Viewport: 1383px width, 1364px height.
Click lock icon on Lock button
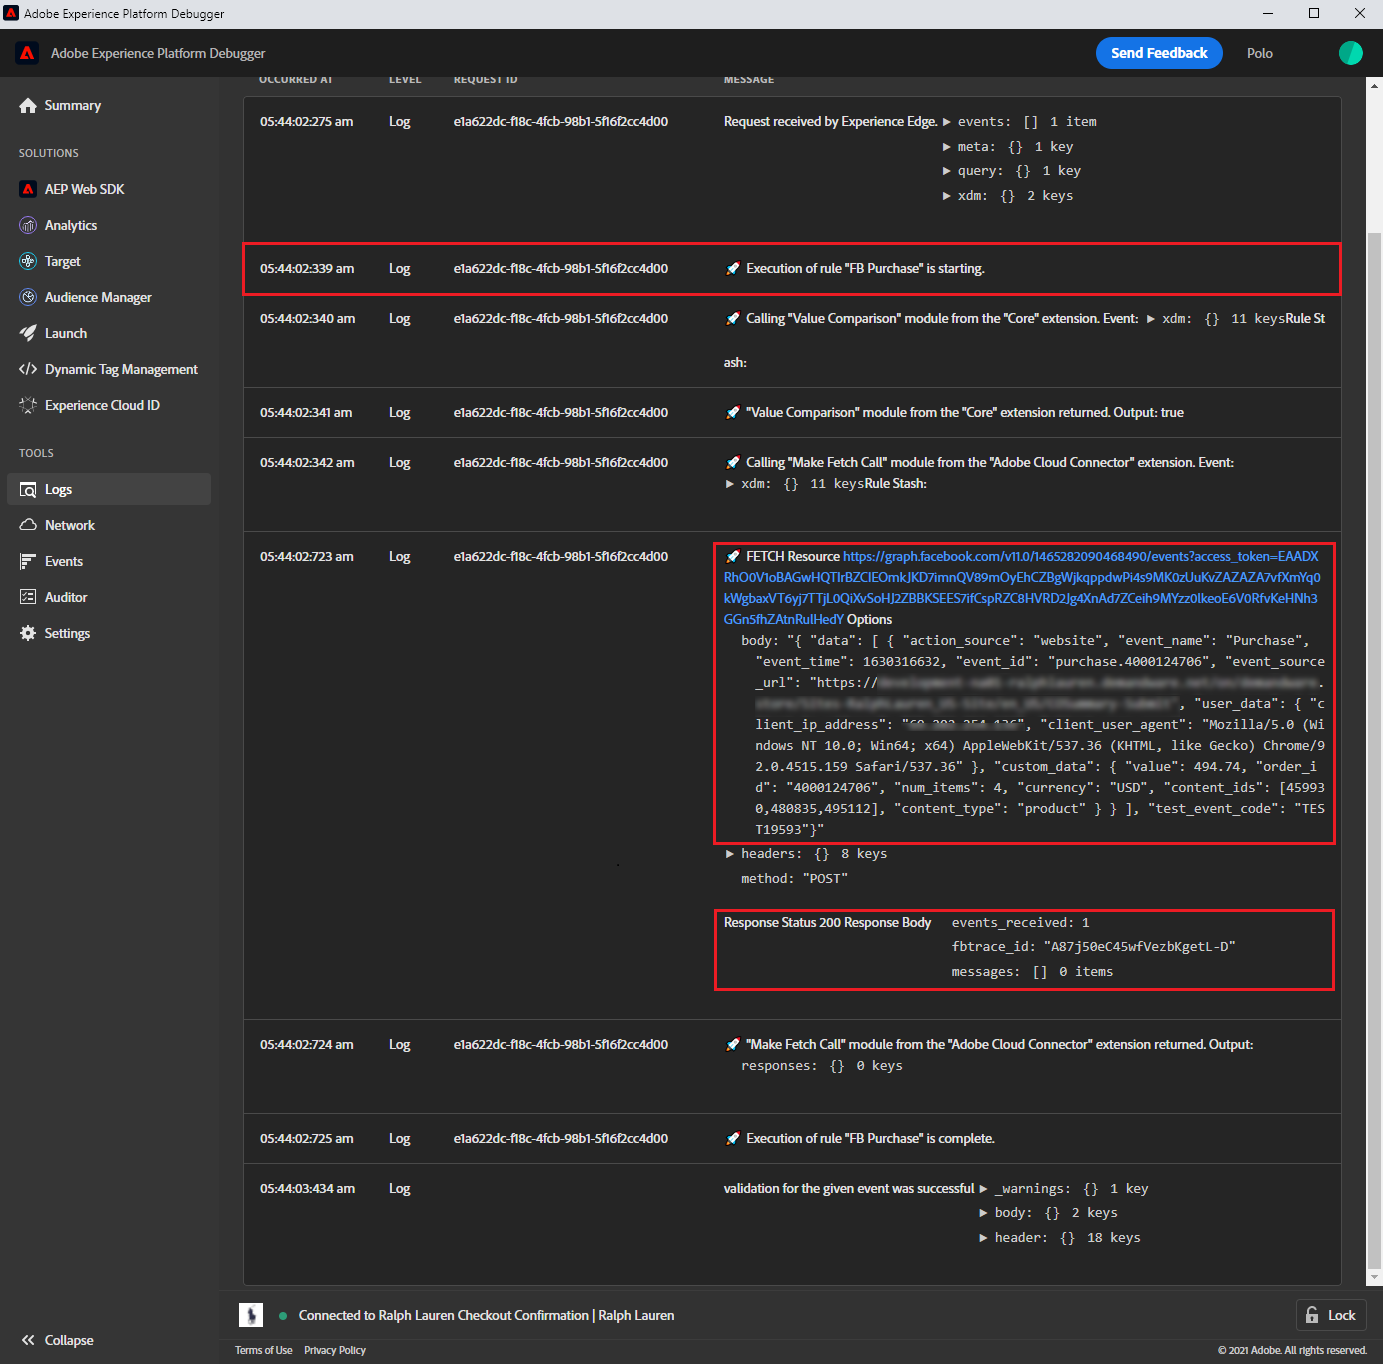(1312, 1315)
